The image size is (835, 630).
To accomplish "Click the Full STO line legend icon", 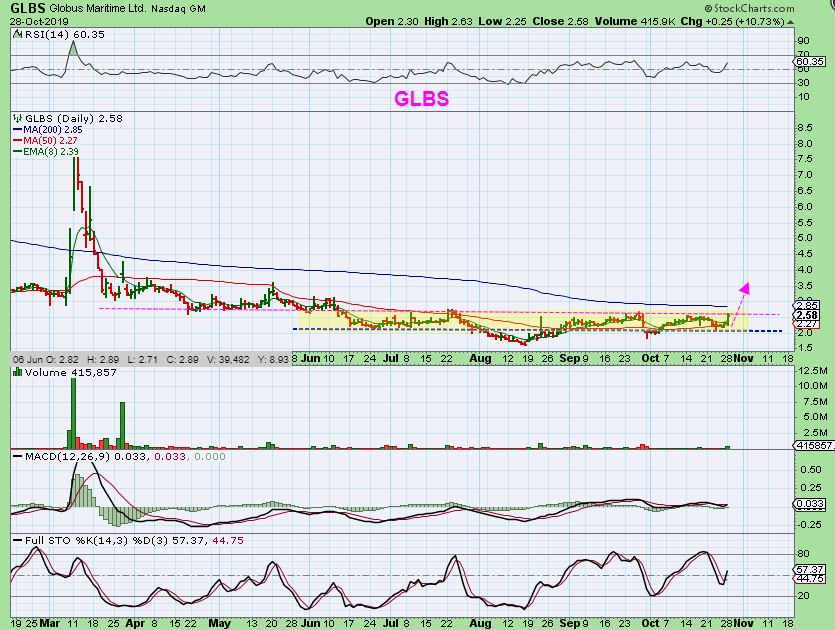I will click(18, 540).
